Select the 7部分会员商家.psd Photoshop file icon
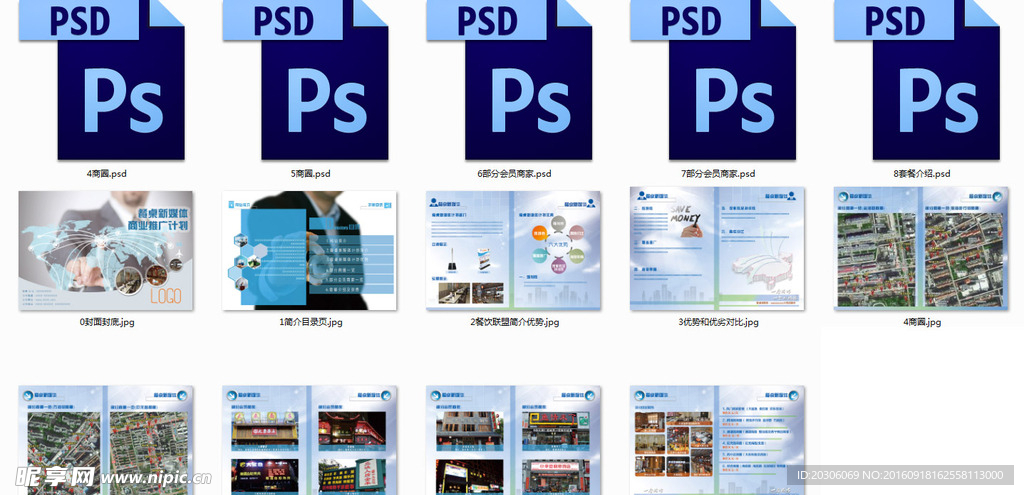The width and height of the screenshot is (1024, 495). coord(713,80)
